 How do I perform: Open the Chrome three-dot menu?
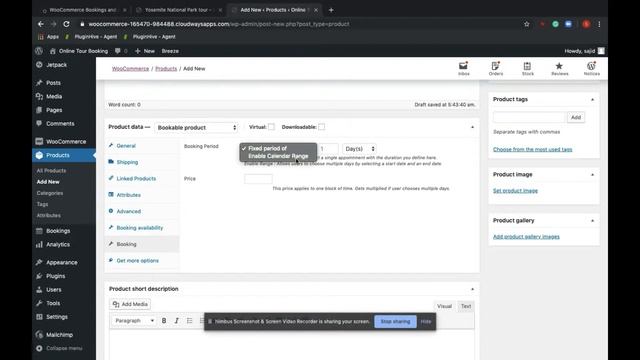(x=599, y=24)
